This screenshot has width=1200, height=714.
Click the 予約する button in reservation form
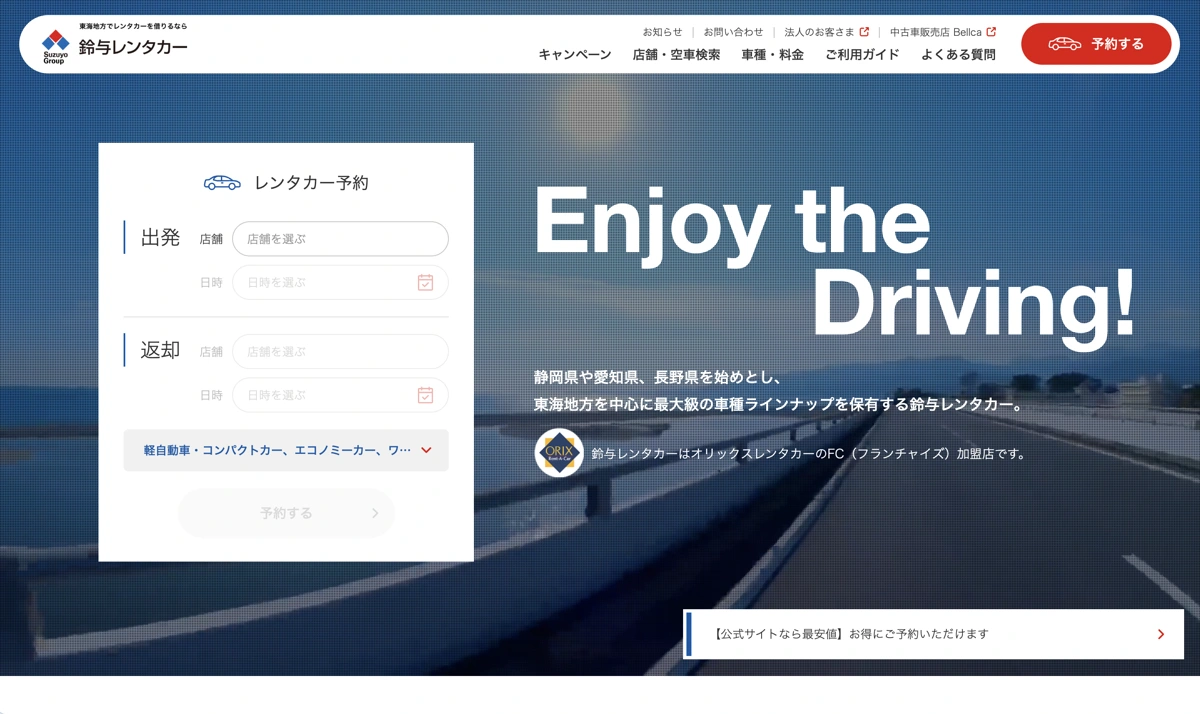[x=286, y=513]
